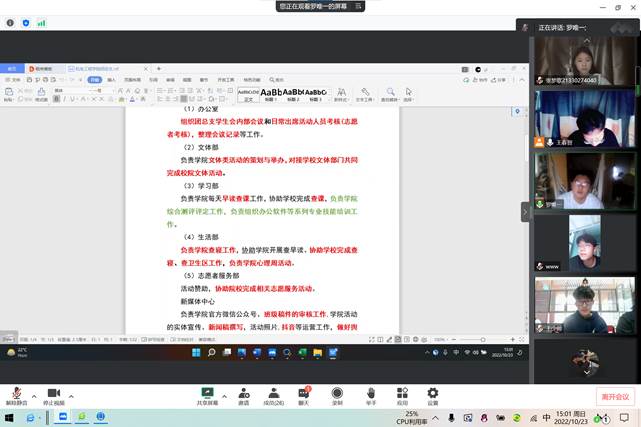This screenshot has width=641, height=427.
Task: Stop video with the camera button
Action: pyautogui.click(x=54, y=396)
